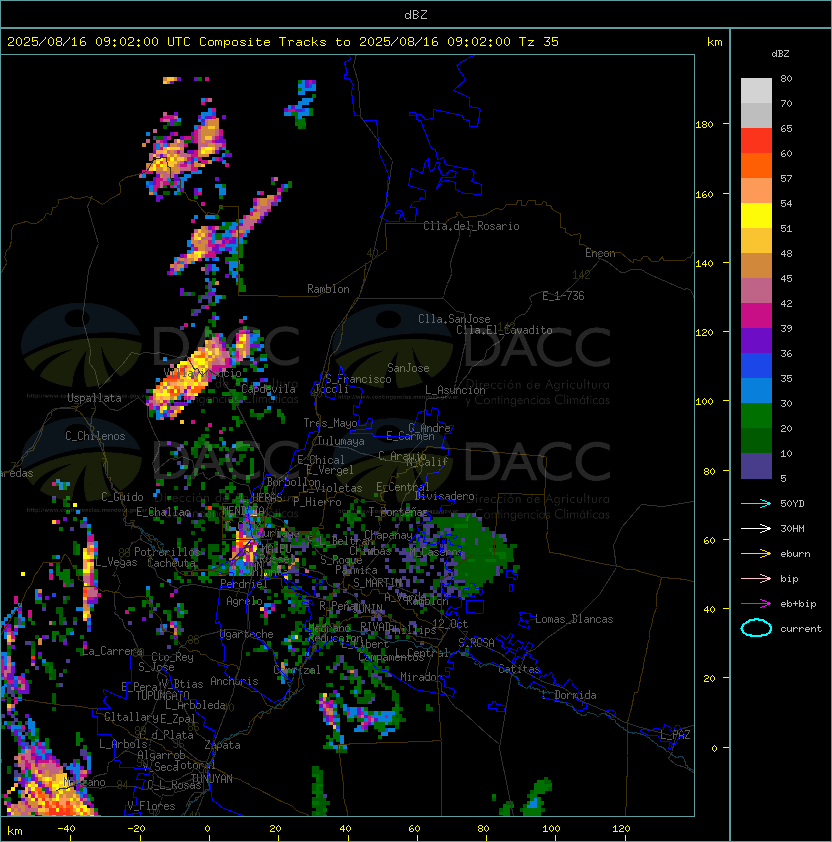Image resolution: width=832 pixels, height=842 pixels.
Task: Click the 'Lomas_Blancas' map label
Action: (x=574, y=619)
